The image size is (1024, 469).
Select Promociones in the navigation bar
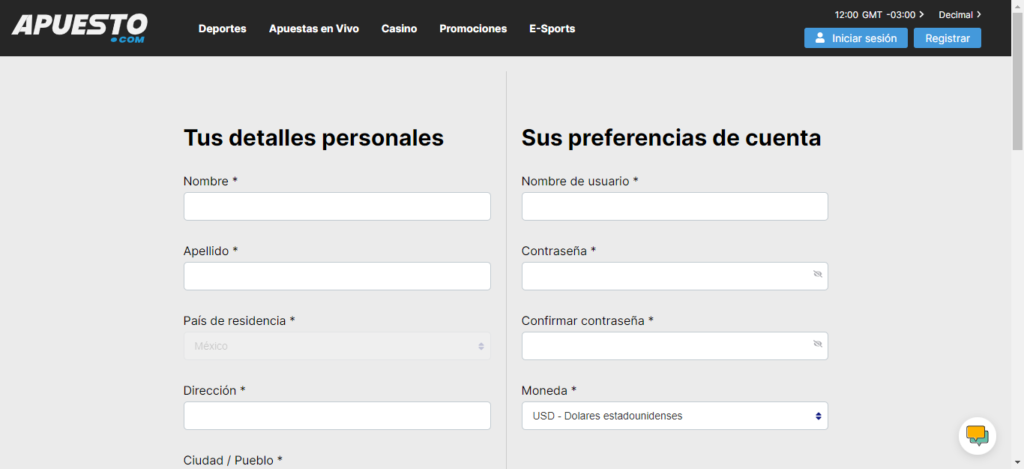(472, 29)
